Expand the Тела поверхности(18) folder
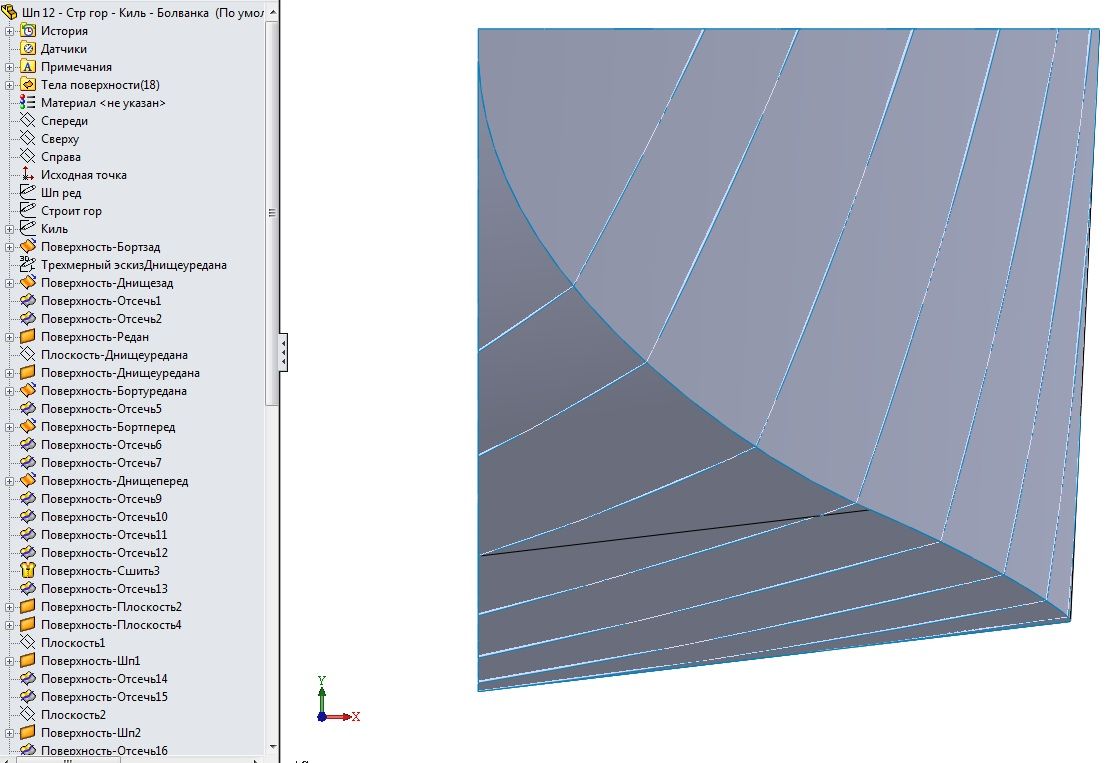Image resolution: width=1120 pixels, height=763 pixels. click(10, 85)
